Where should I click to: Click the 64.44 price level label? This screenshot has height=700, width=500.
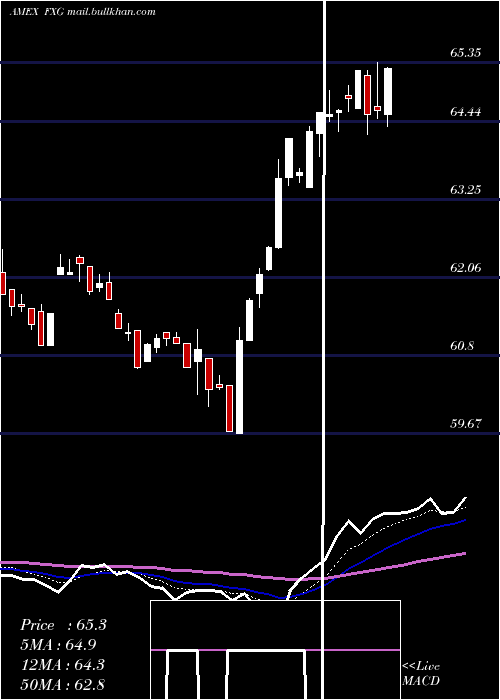pyautogui.click(x=466, y=112)
